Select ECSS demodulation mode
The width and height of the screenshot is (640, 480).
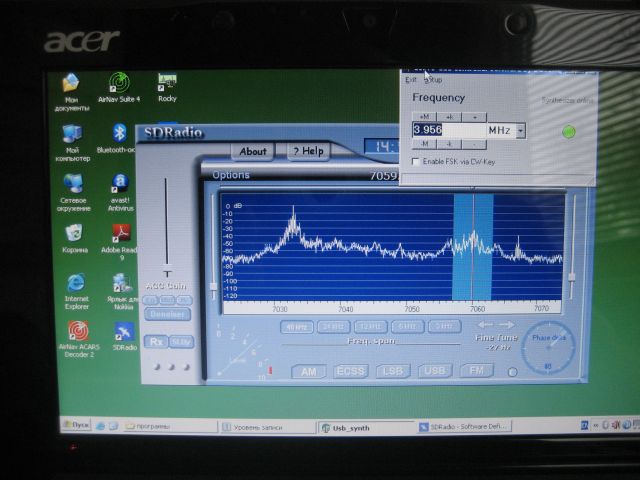click(x=350, y=371)
